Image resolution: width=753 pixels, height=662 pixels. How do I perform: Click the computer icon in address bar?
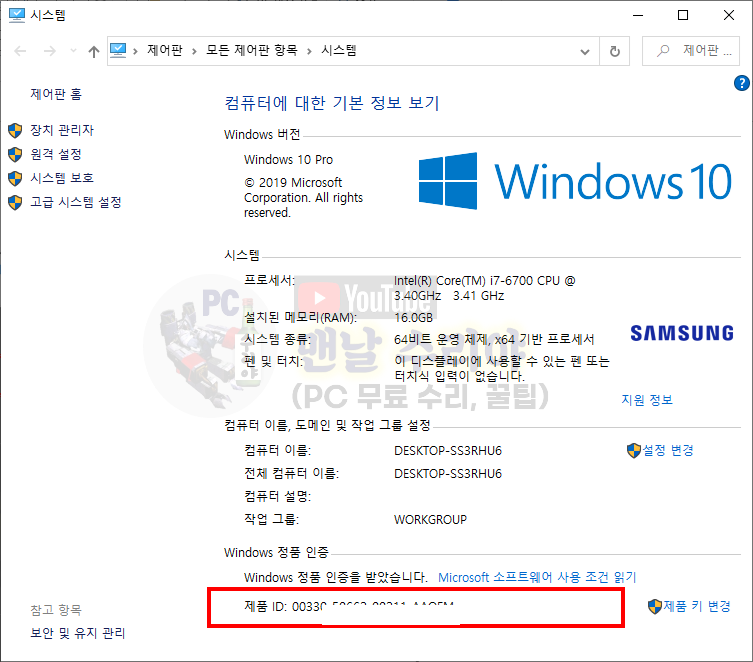118,50
